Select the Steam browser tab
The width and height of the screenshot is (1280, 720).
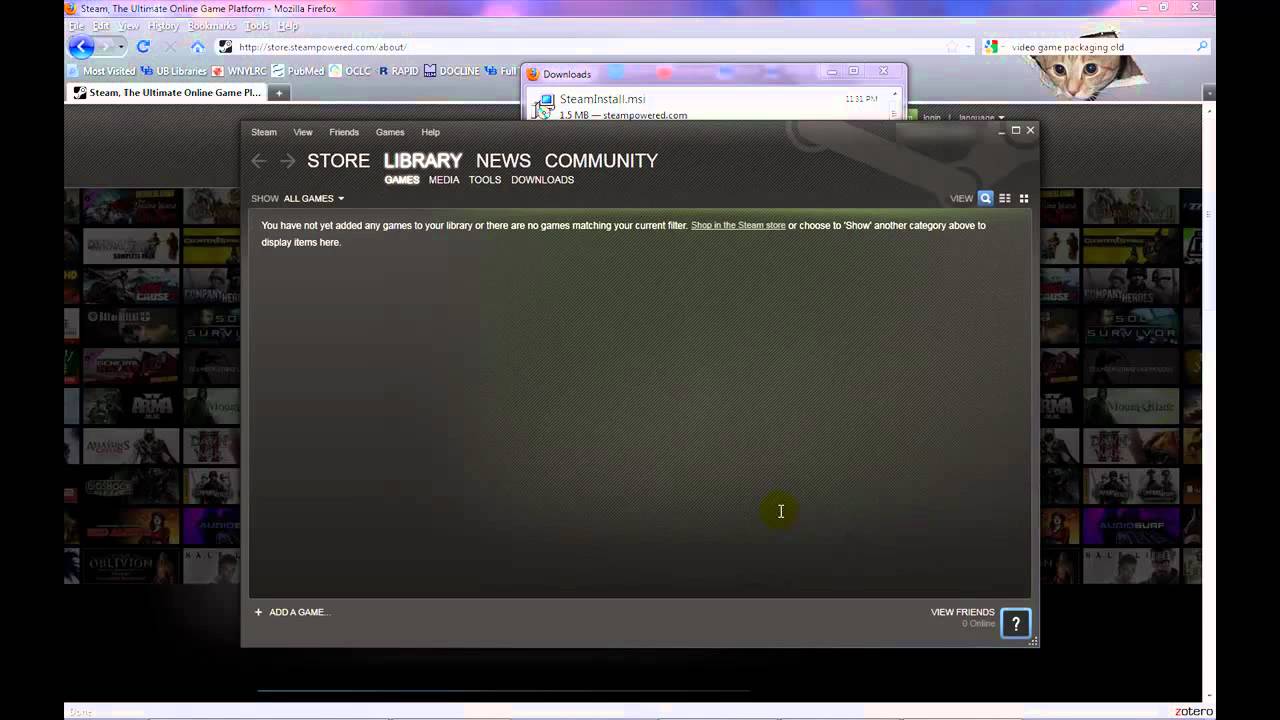[166, 93]
